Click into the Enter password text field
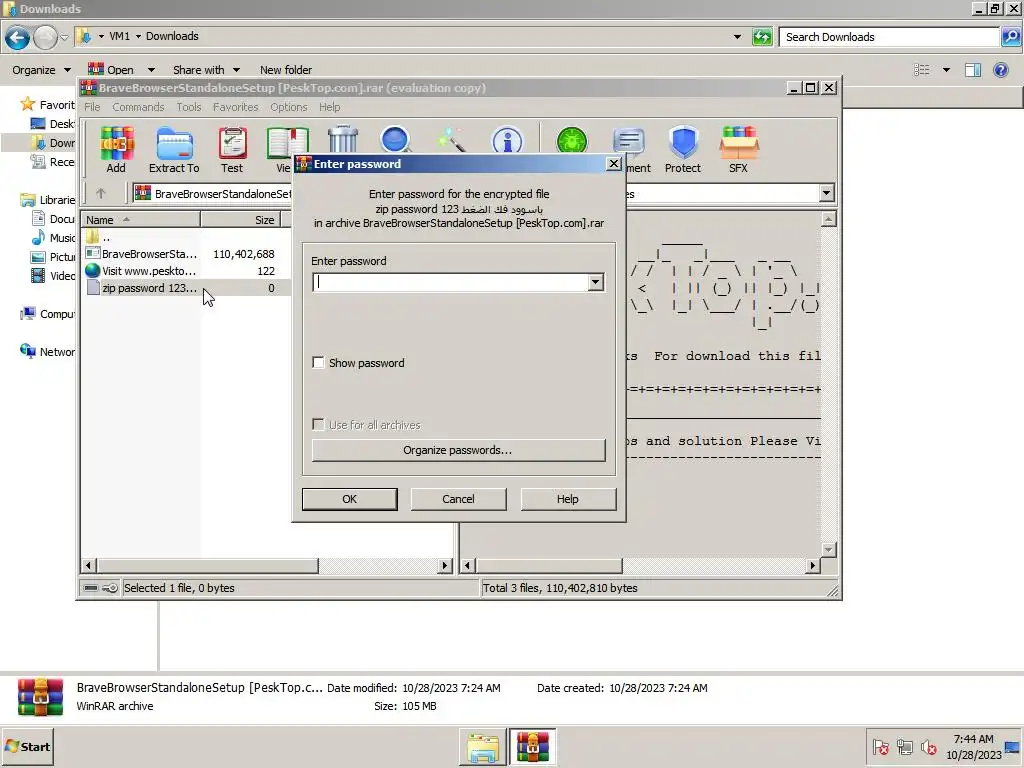 click(x=451, y=282)
